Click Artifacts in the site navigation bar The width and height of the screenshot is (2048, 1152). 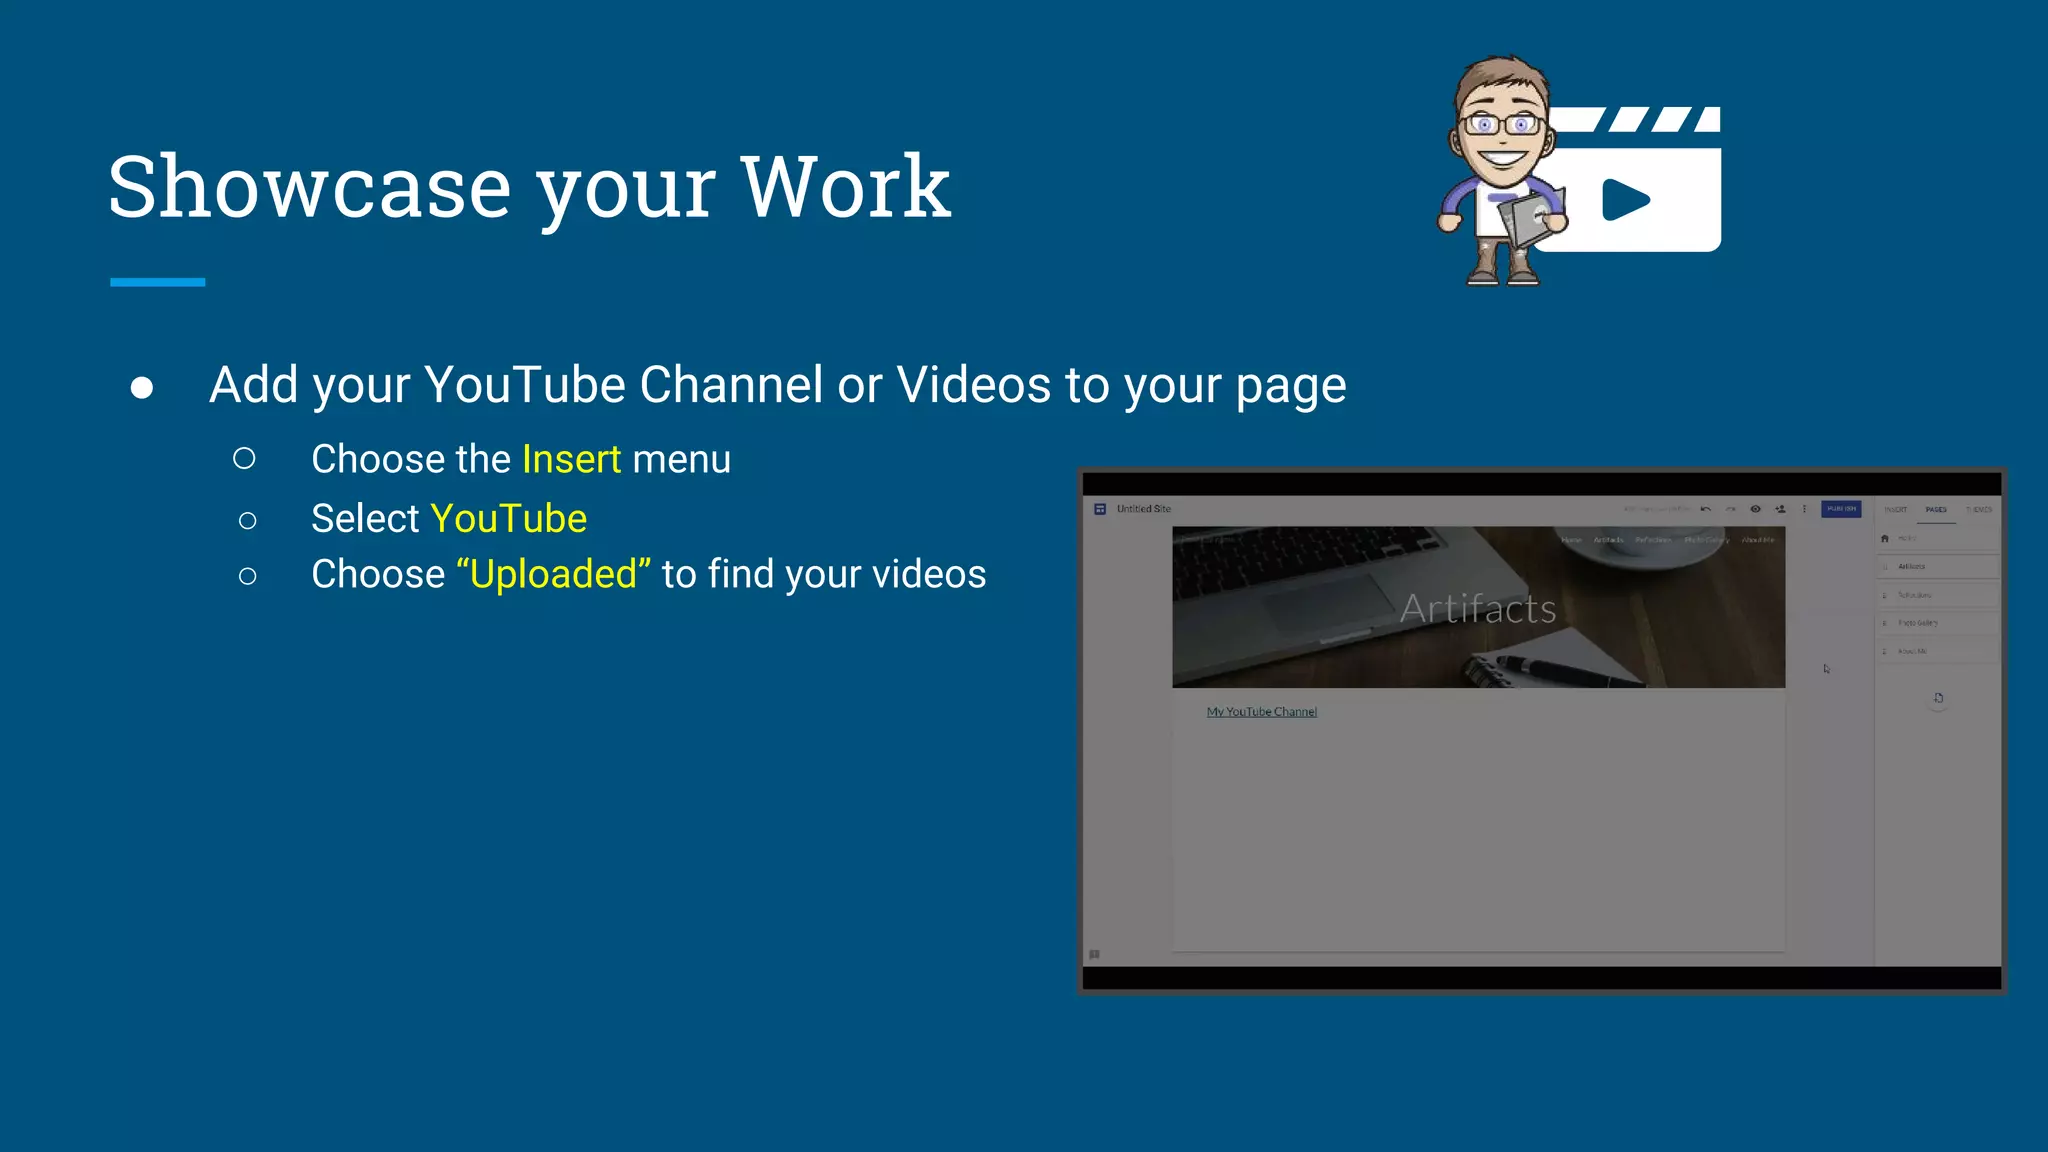coord(1608,540)
